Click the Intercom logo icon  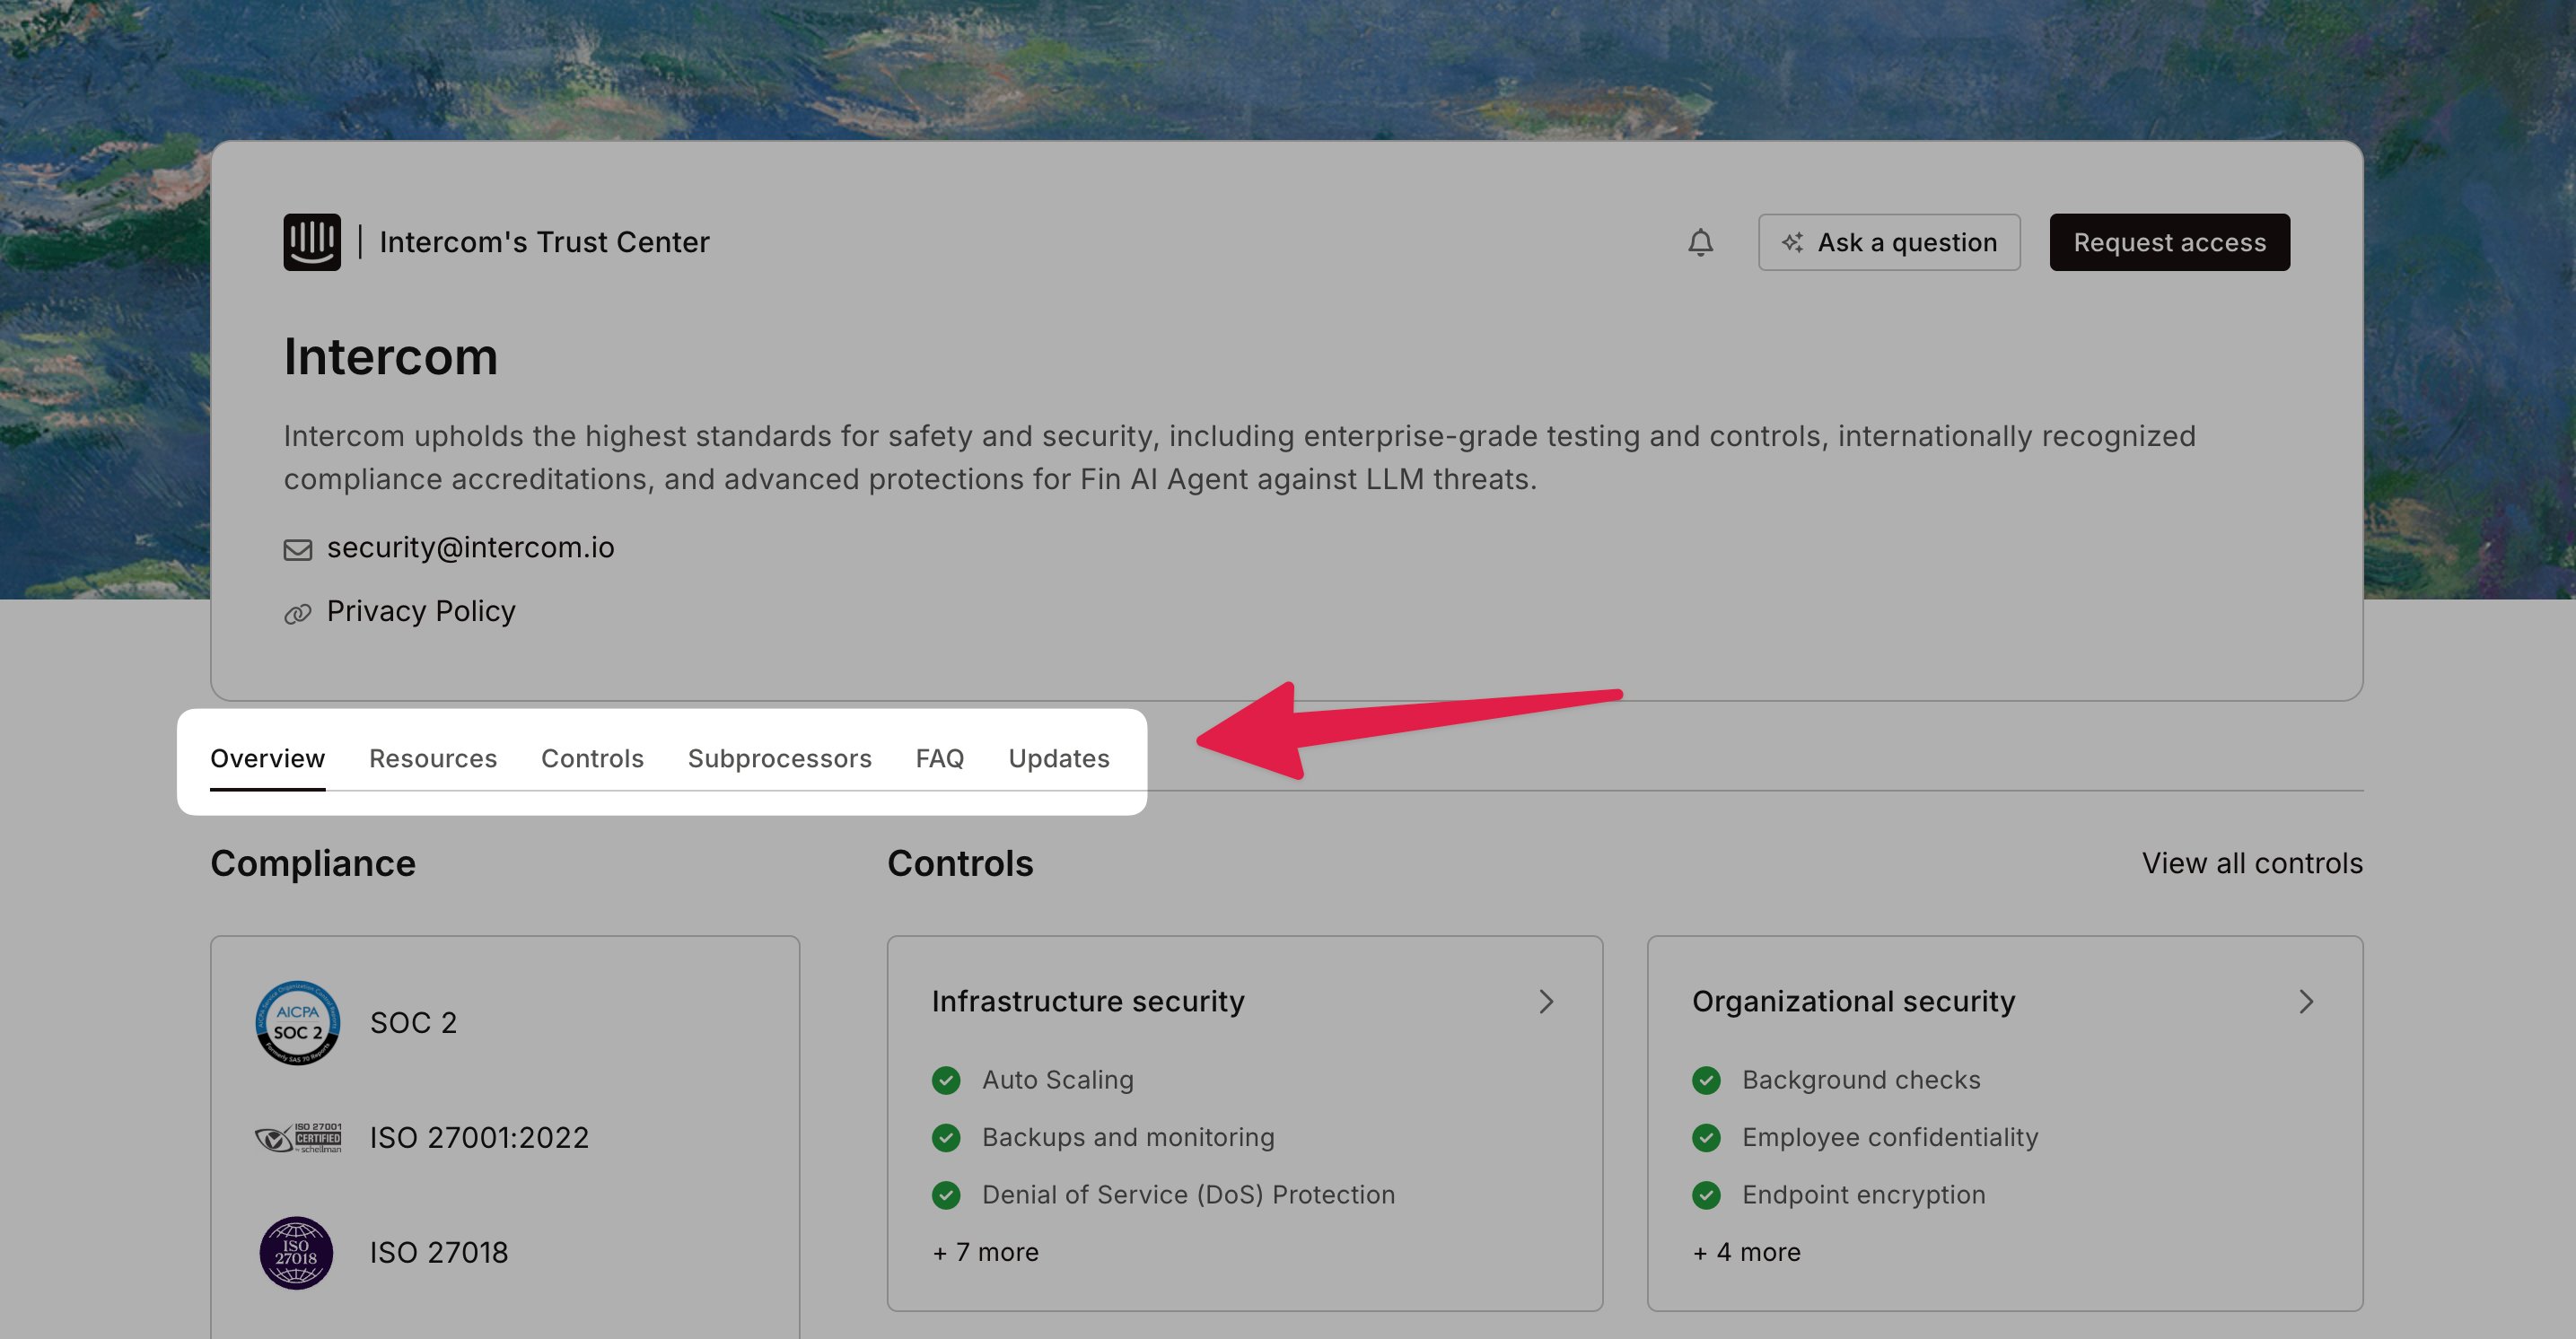pos(312,242)
